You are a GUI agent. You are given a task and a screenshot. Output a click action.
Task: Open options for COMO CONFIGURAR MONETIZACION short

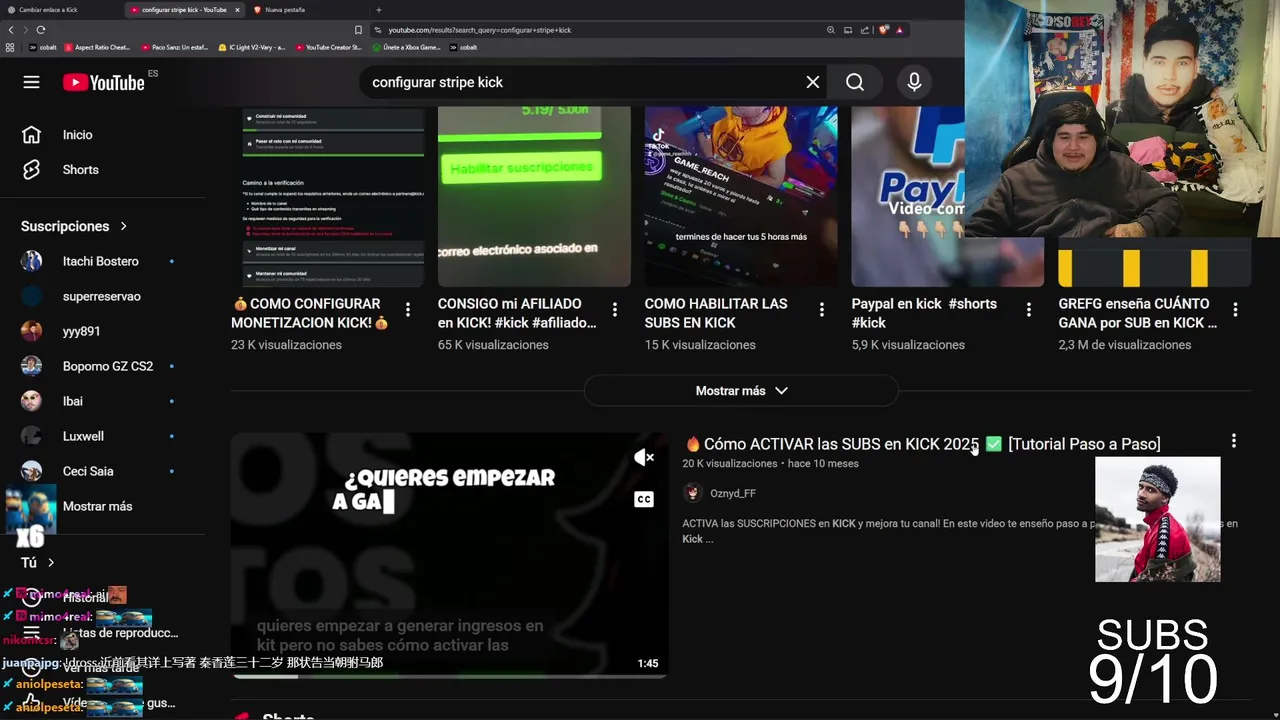pos(407,310)
